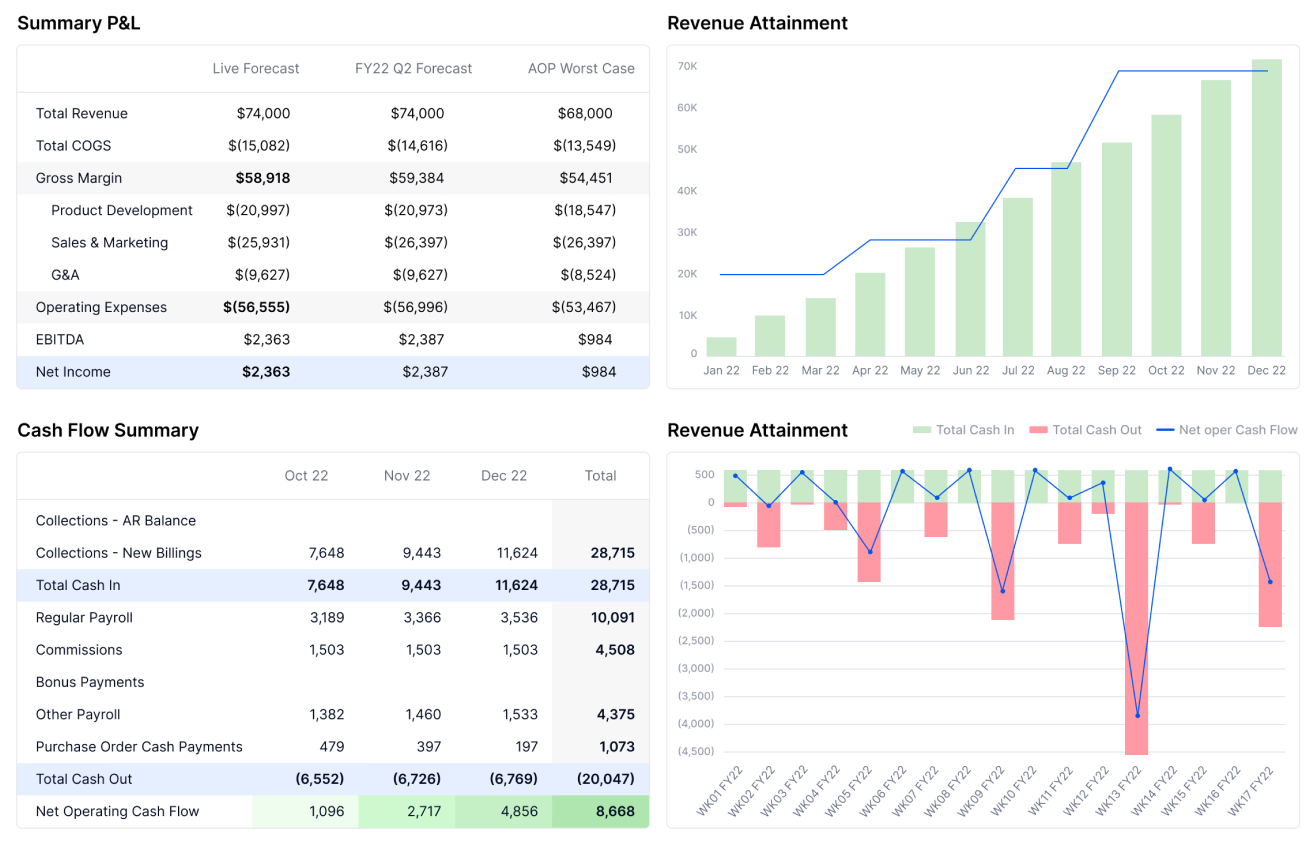Select the Commissions row label
1316x846 pixels.
[x=79, y=650]
